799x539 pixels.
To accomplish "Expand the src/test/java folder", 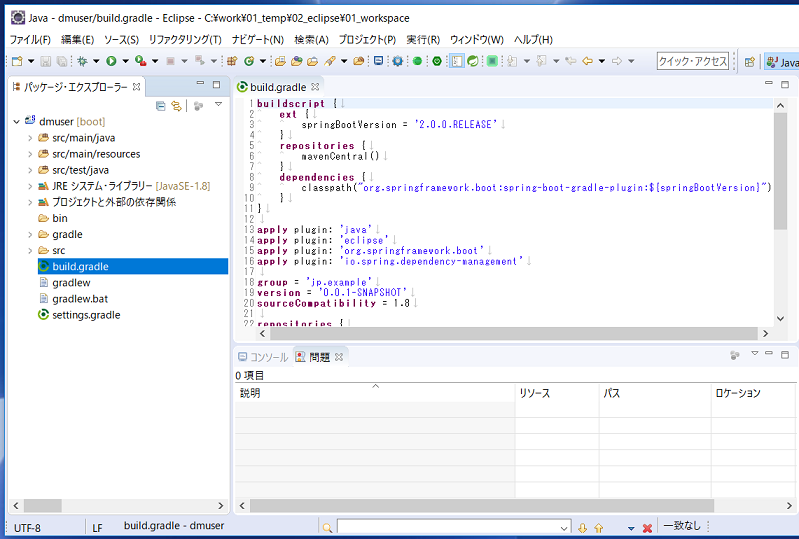I will (x=30, y=170).
